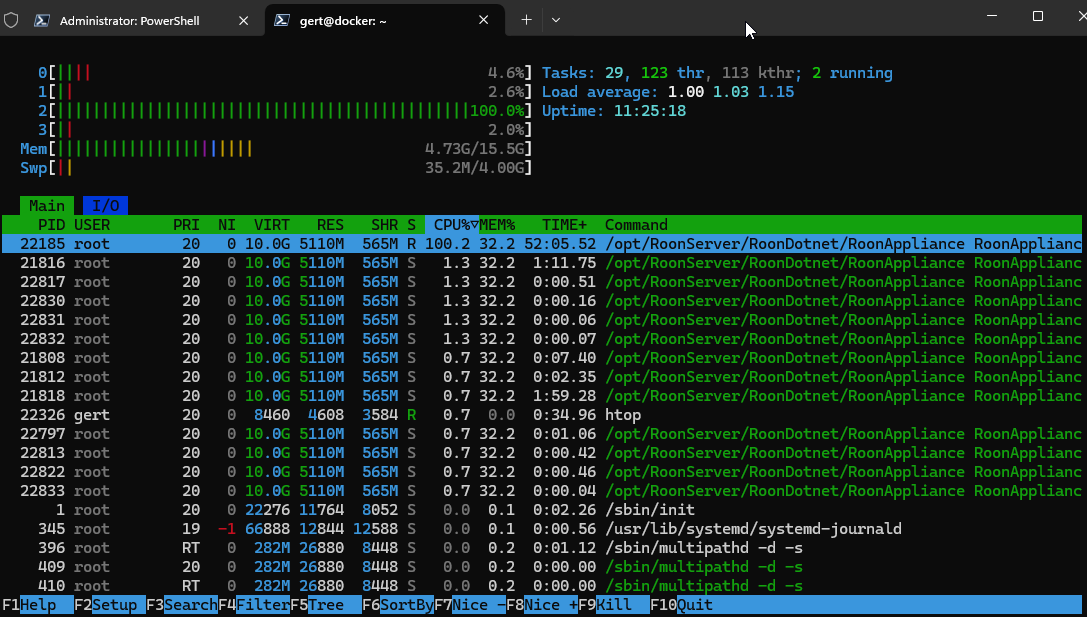This screenshot has width=1087, height=617.
Task: Click F7 Nice - in the function bar
Action: (471, 605)
